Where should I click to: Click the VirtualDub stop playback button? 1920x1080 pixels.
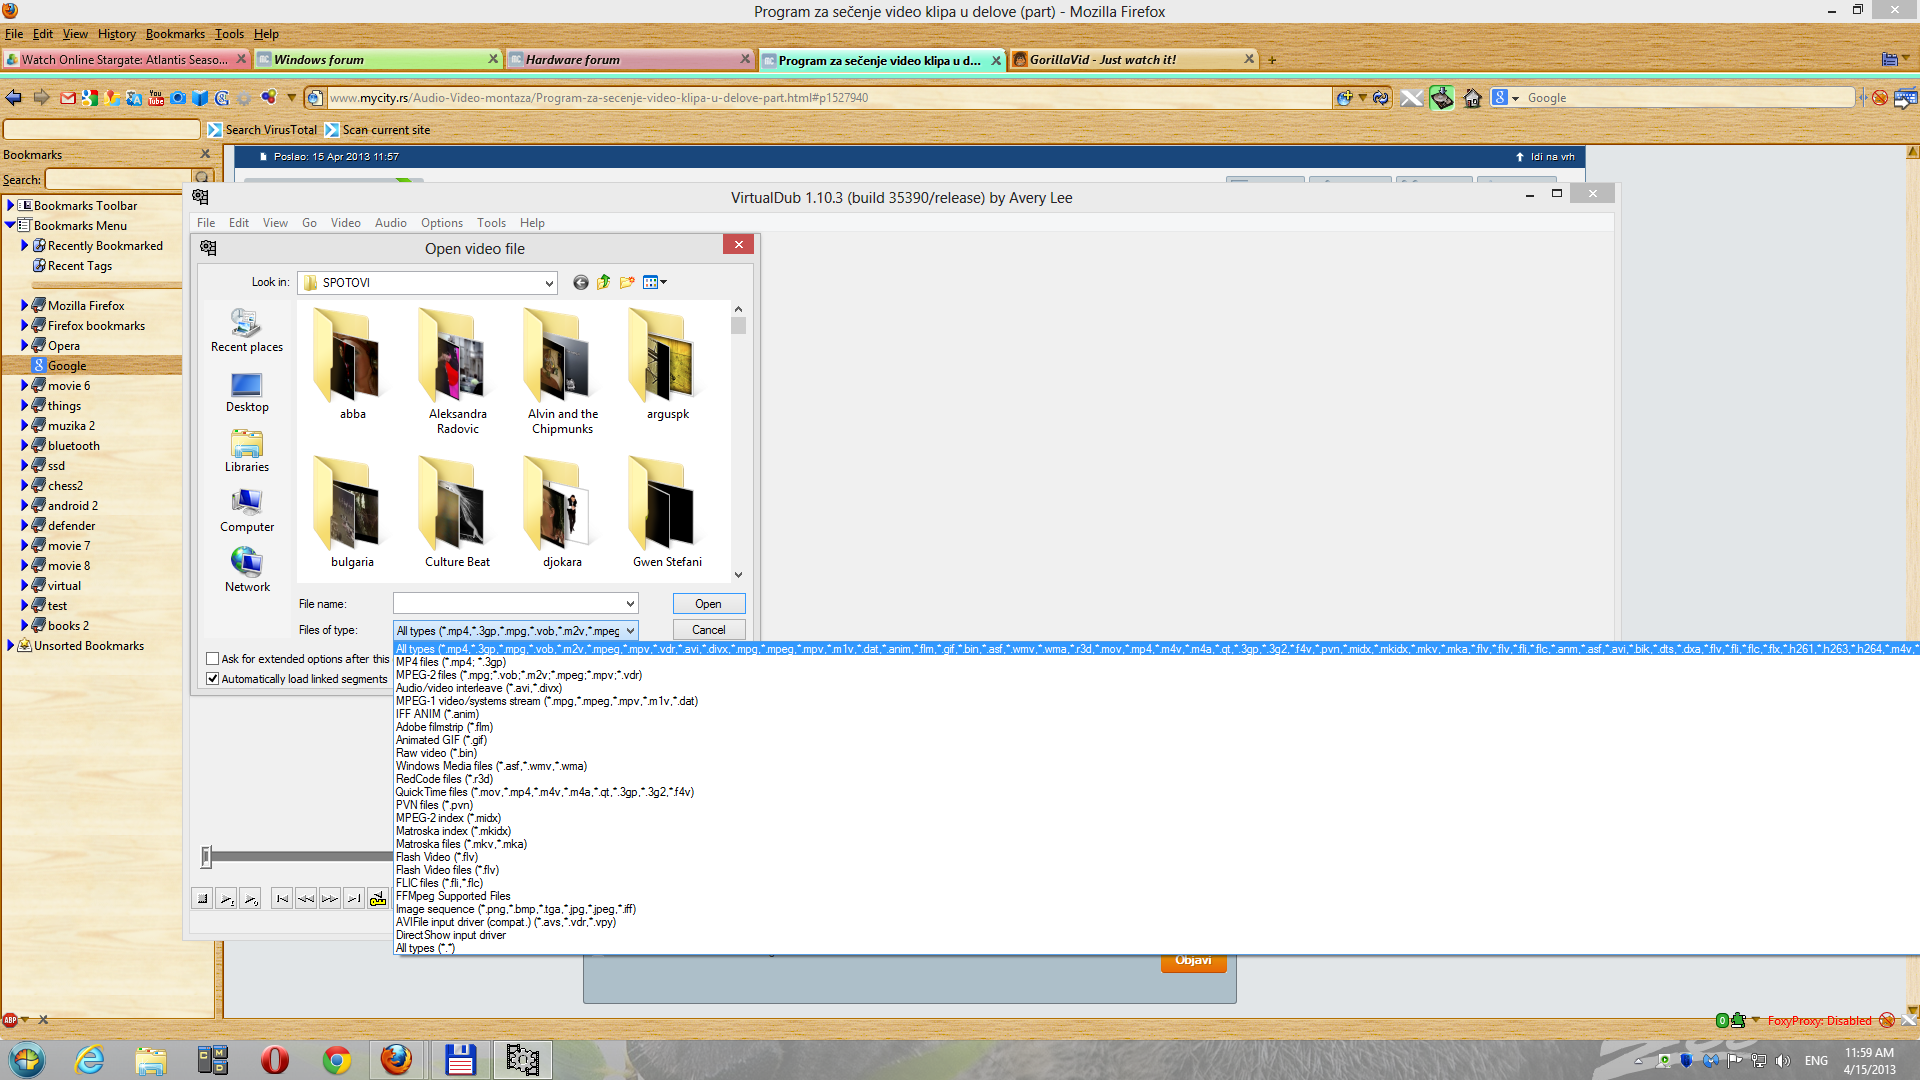pyautogui.click(x=202, y=899)
